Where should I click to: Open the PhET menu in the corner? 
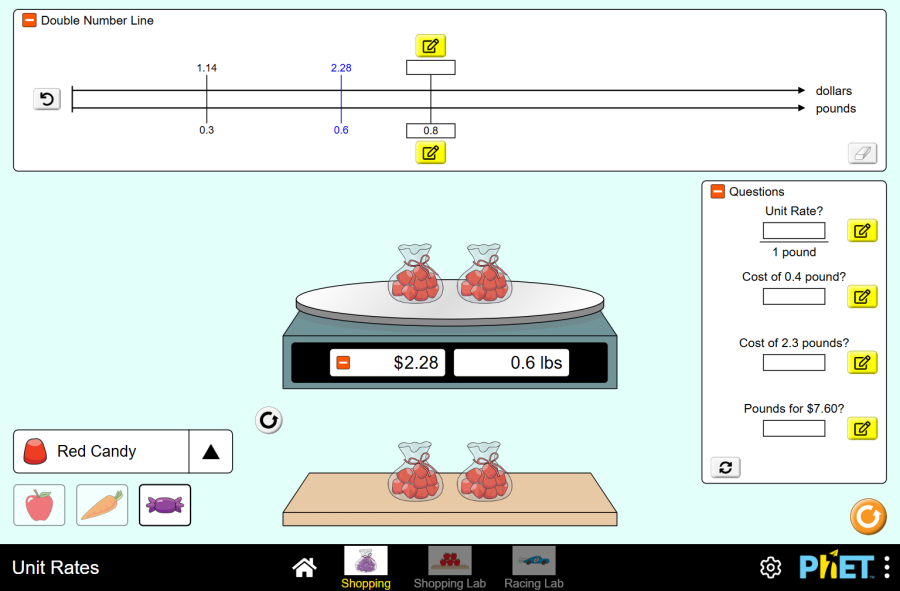pos(888,567)
